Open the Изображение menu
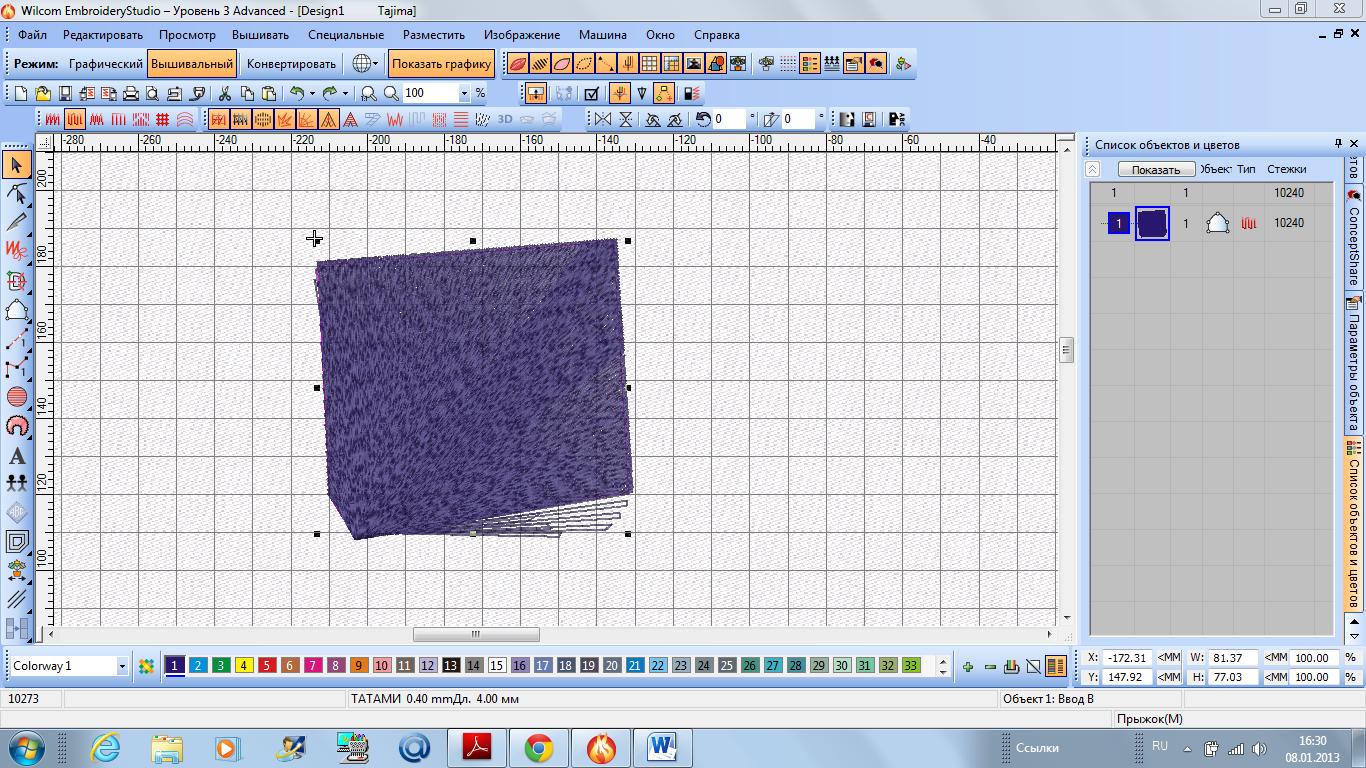Image resolution: width=1366 pixels, height=768 pixels. [522, 35]
